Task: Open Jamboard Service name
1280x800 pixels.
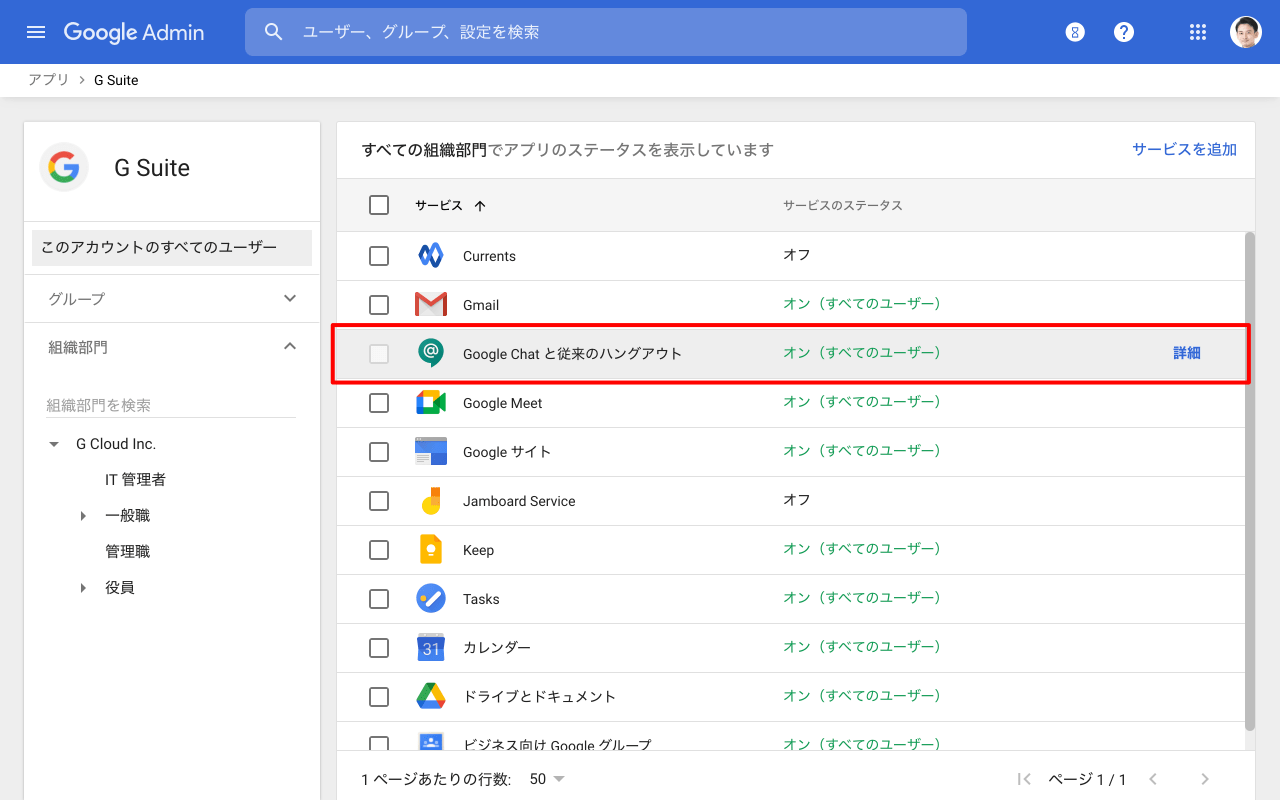Action: [519, 501]
